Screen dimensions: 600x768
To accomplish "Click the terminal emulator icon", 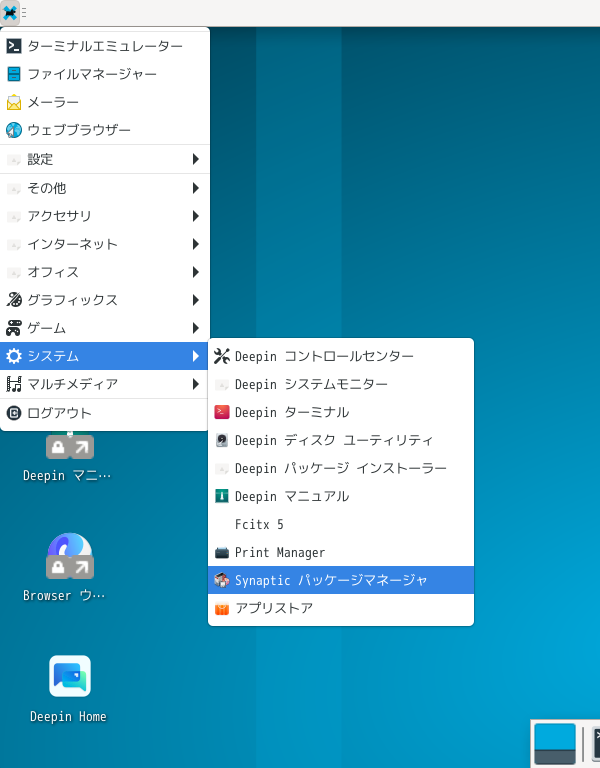I will coord(14,46).
